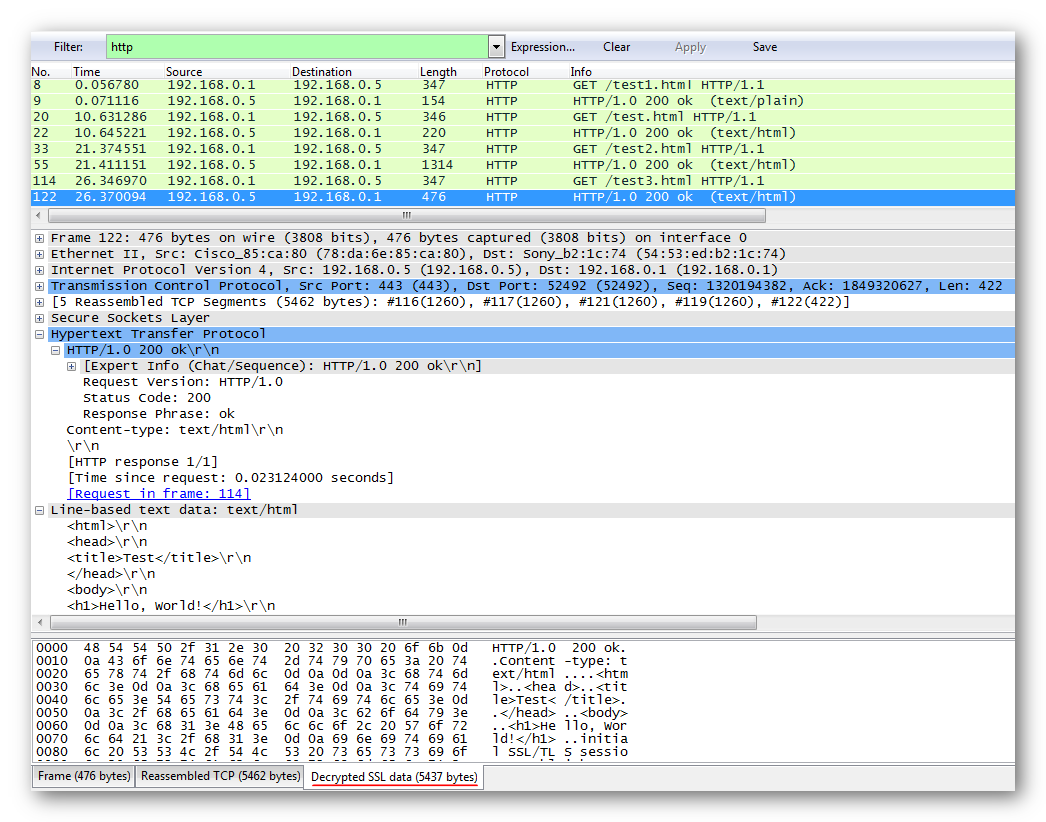
Task: Switch to the Frame (476 bytes) tab
Action: click(x=84, y=776)
